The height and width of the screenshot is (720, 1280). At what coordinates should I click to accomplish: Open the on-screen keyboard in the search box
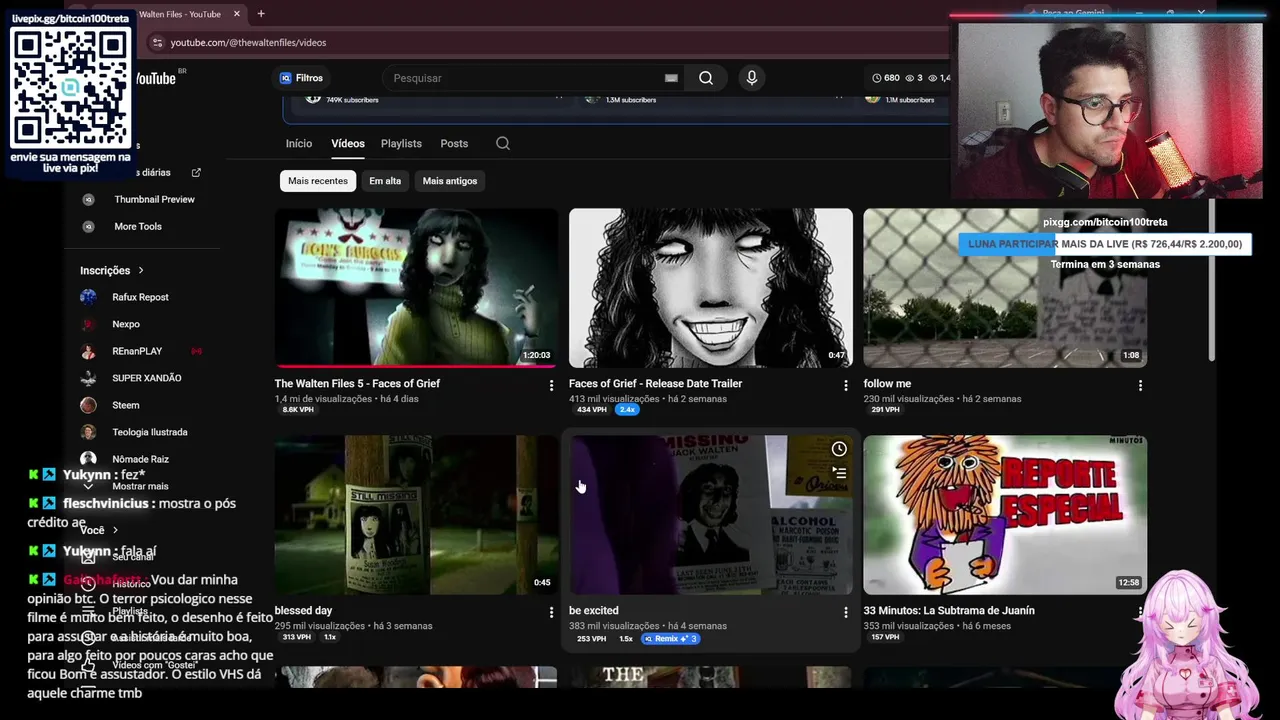tap(671, 78)
